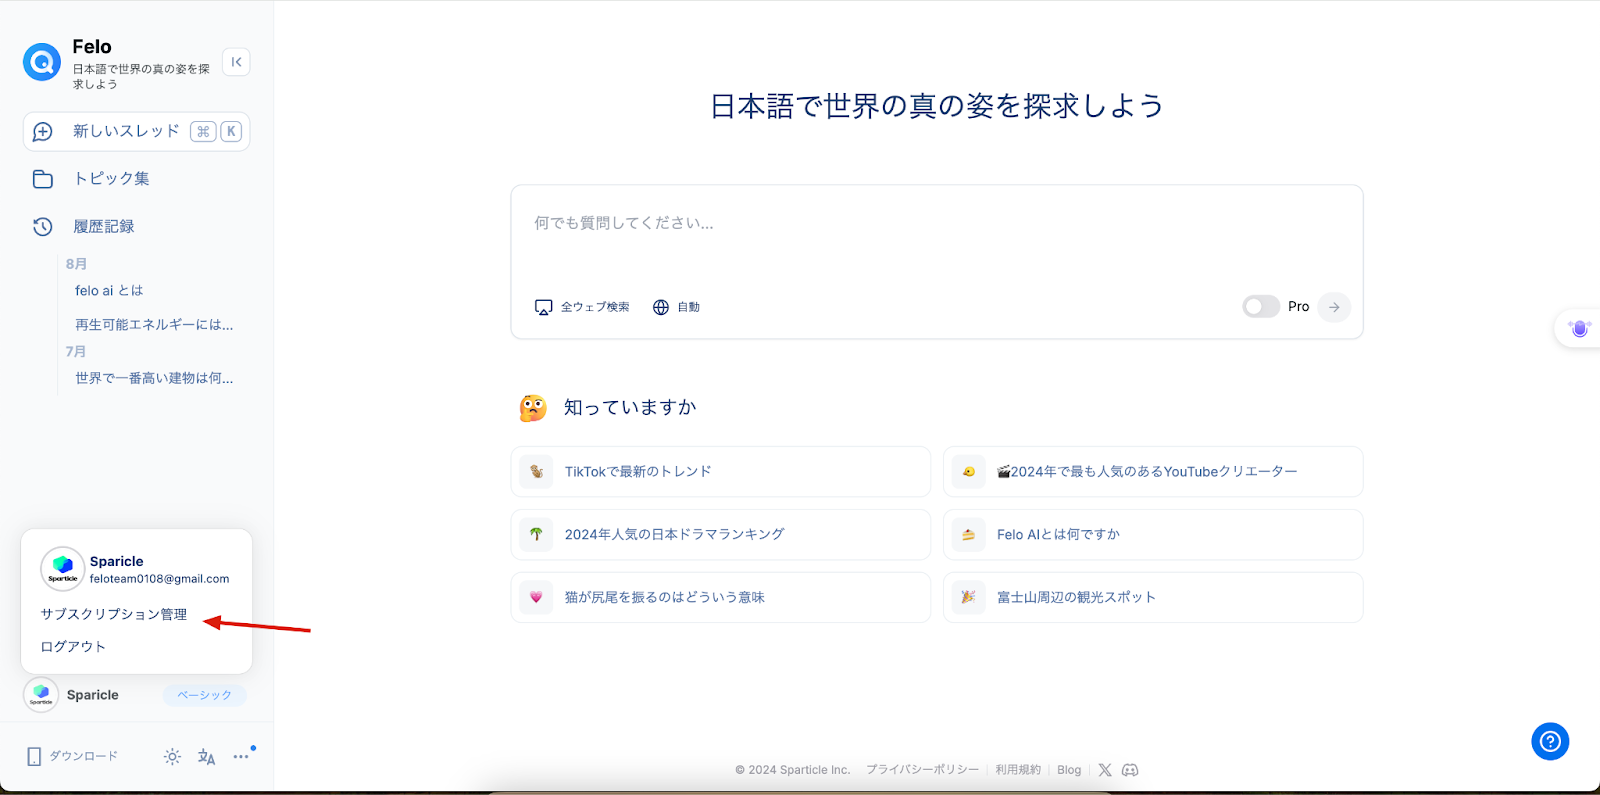Select suggestion 富士山周辺の観光スポット

(x=1153, y=597)
